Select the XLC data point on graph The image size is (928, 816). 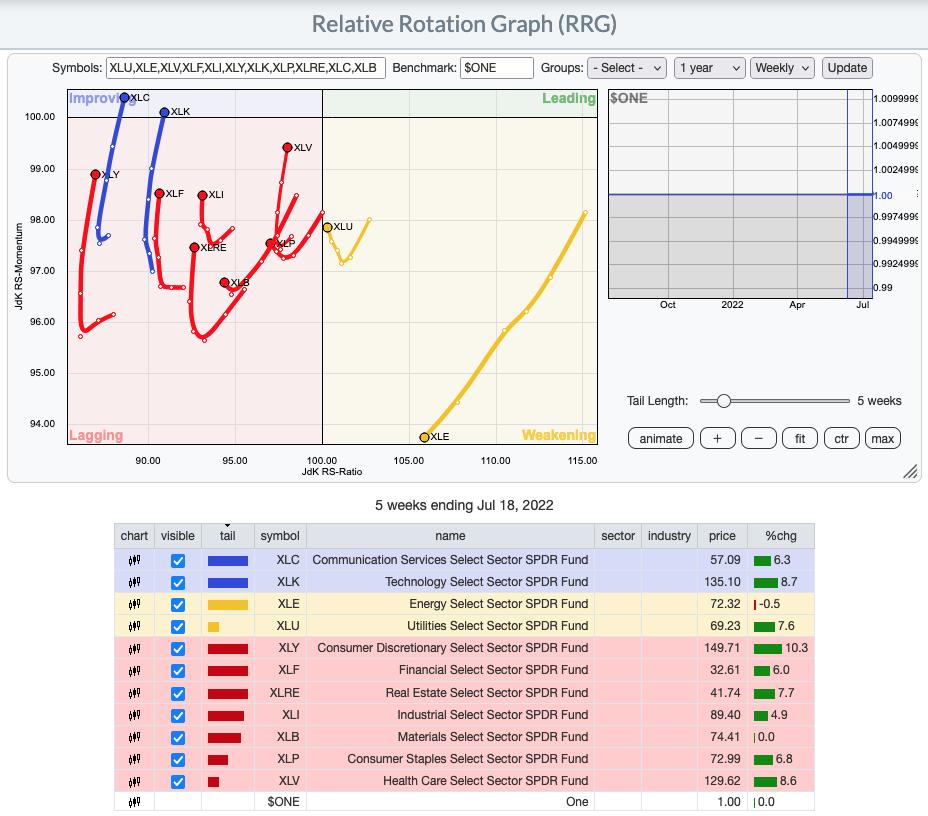pos(124,98)
